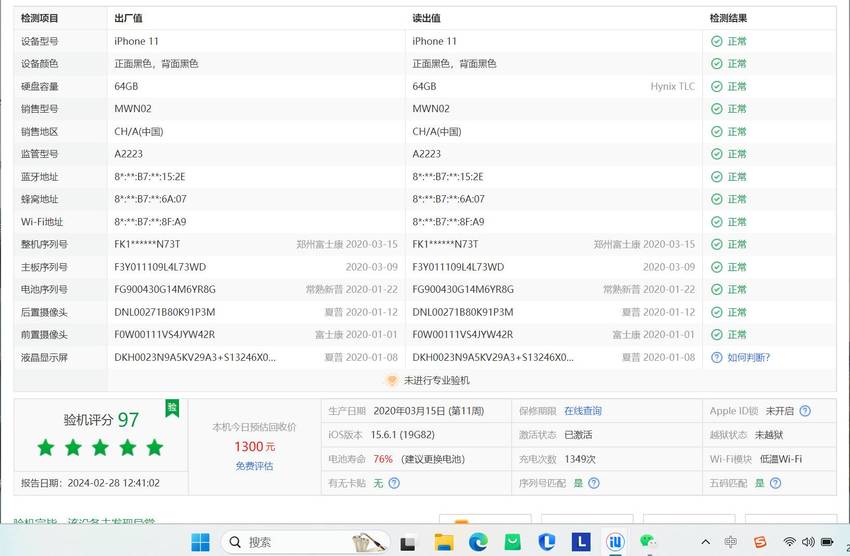Click the help icon next to 五码匹配
This screenshot has width=850, height=556.
(775, 483)
